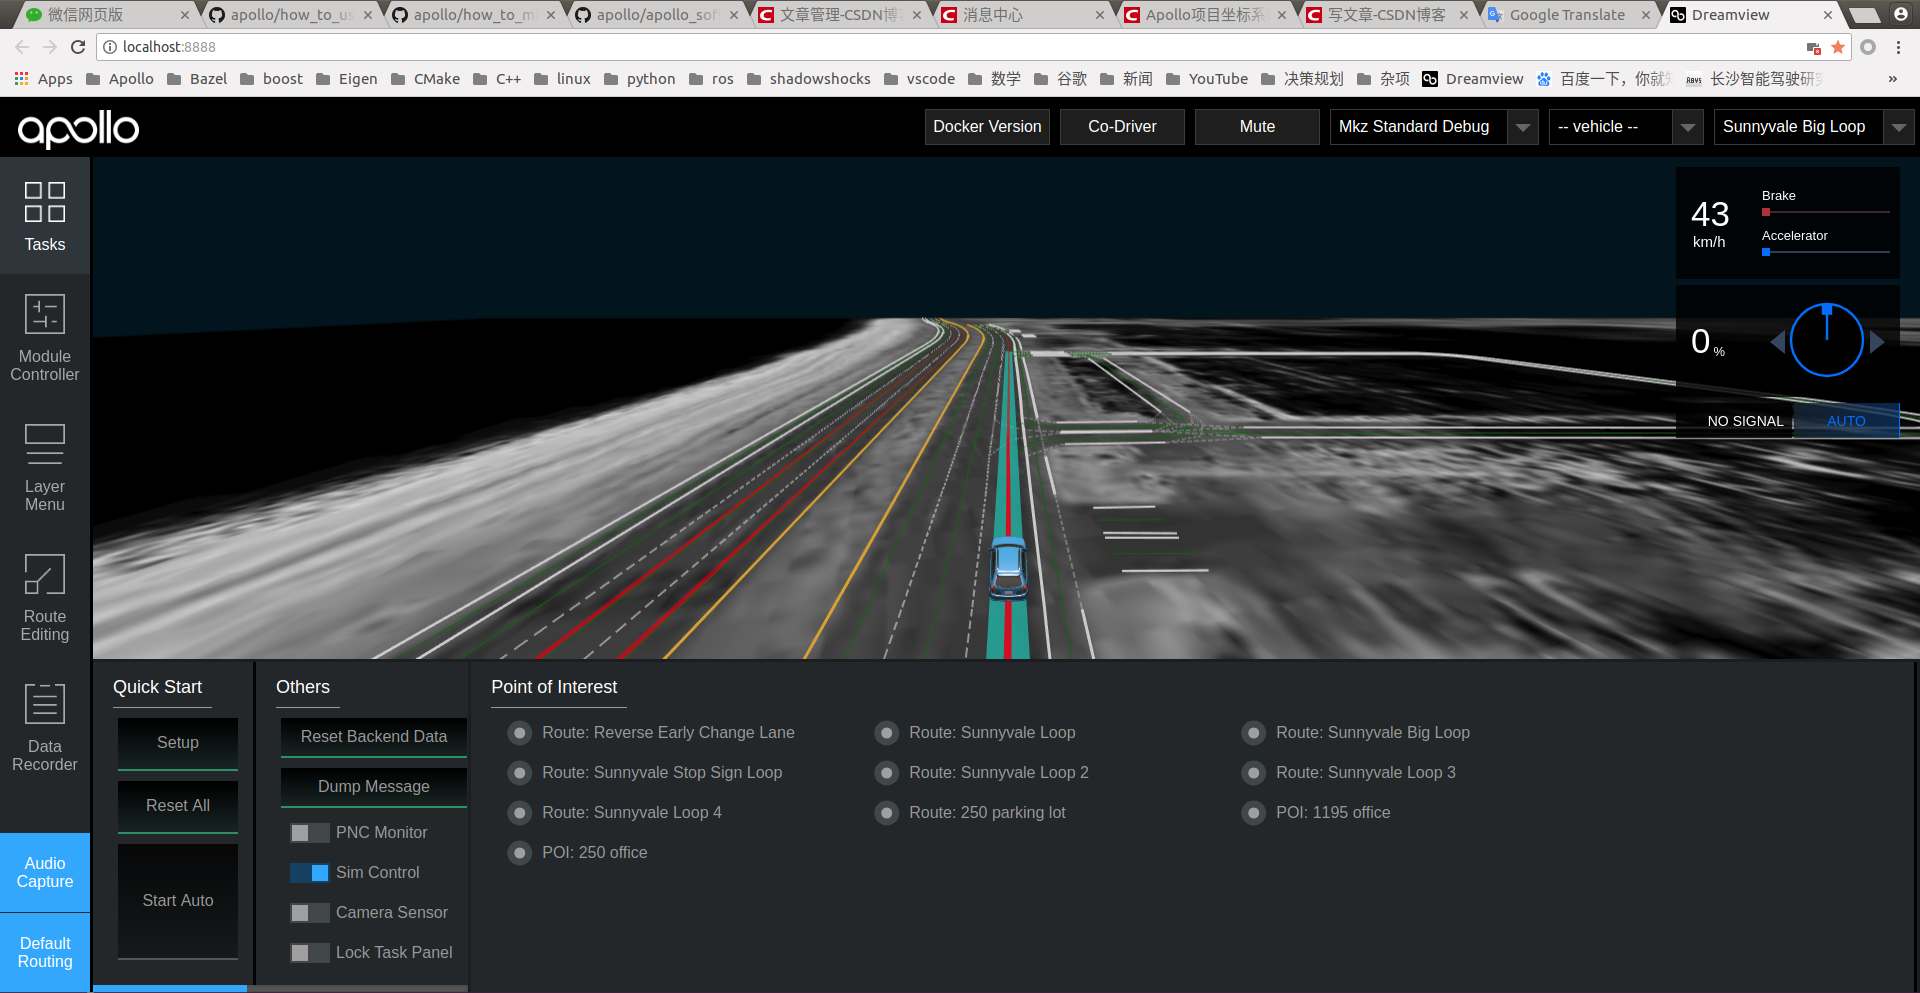Expand the vehicle selection dropdown
The width and height of the screenshot is (1920, 993).
[1688, 127]
